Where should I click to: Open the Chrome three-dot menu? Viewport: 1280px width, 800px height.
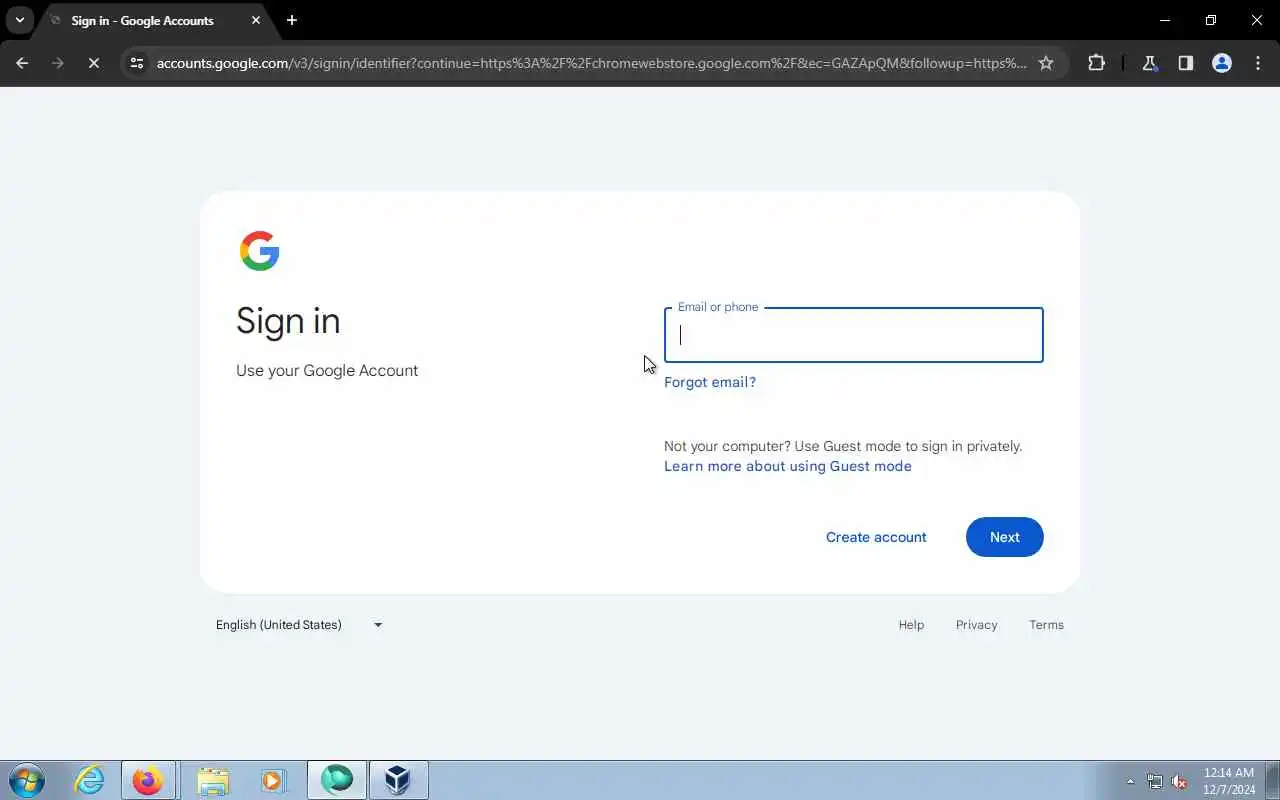1257,63
